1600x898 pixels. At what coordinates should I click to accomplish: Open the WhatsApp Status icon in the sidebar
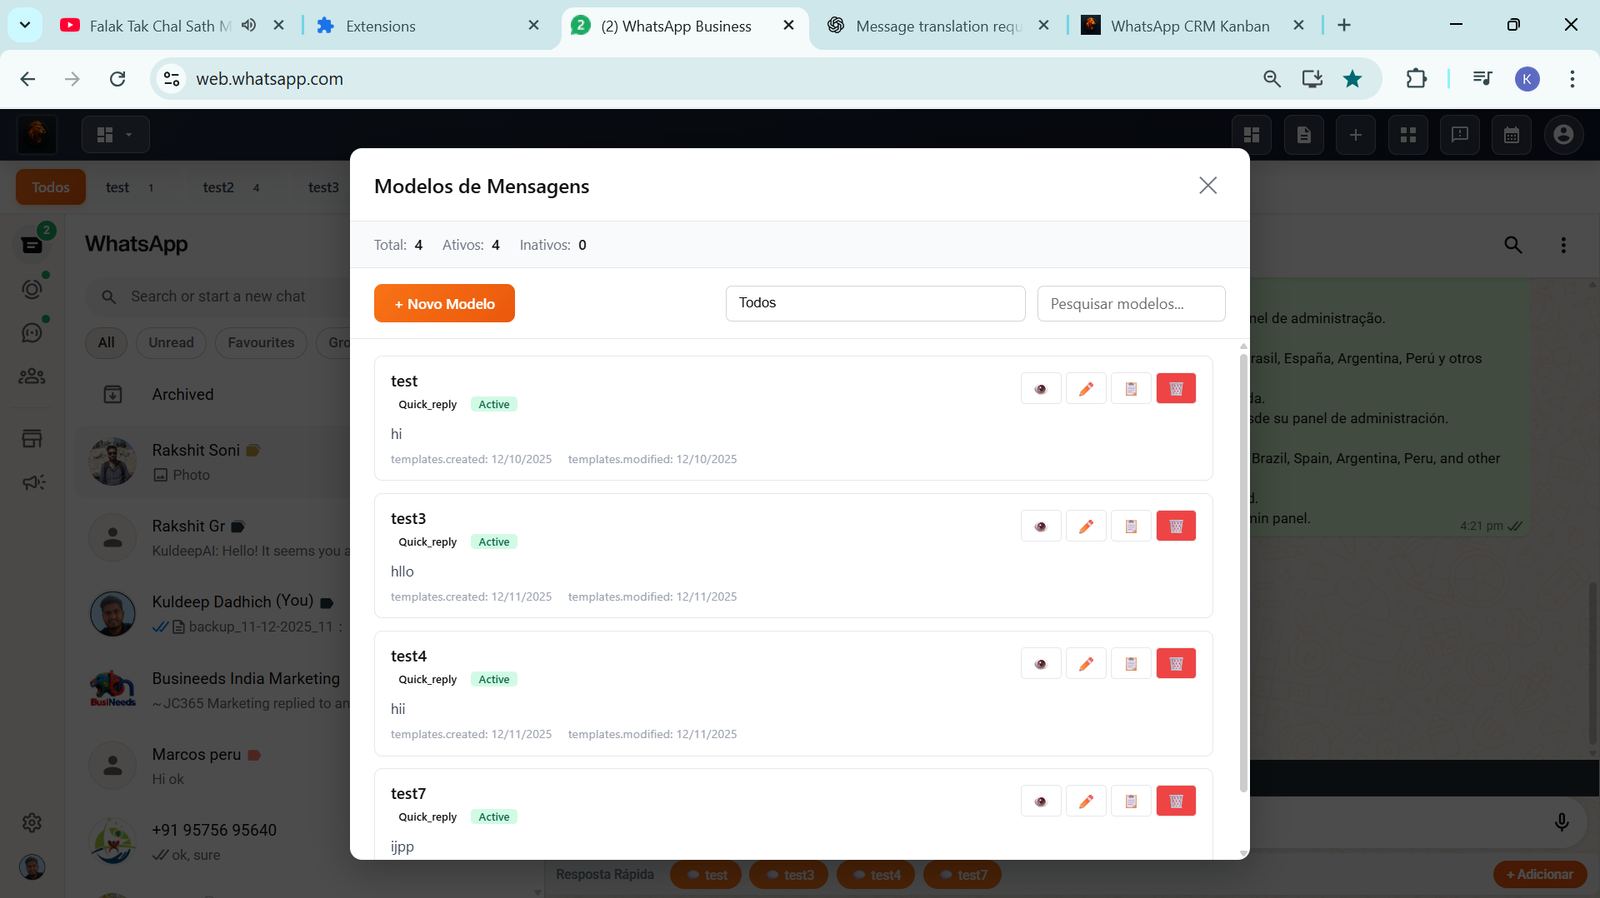pyautogui.click(x=32, y=289)
